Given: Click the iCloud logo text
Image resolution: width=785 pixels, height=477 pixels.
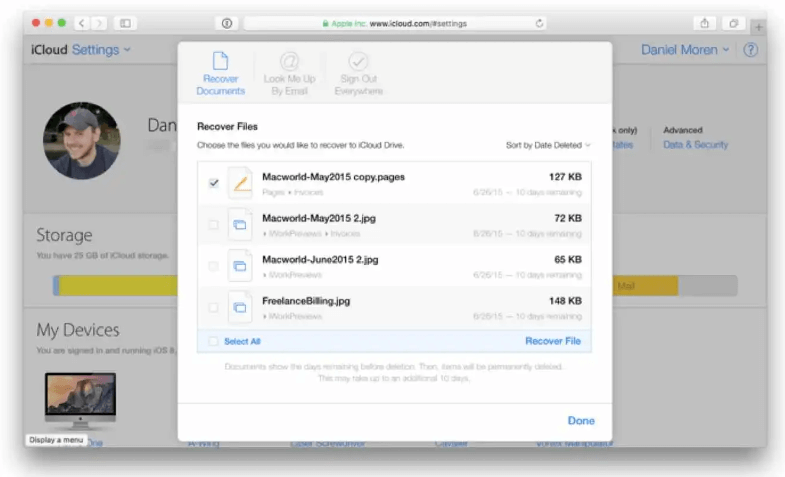Looking at the screenshot, I should coord(49,50).
